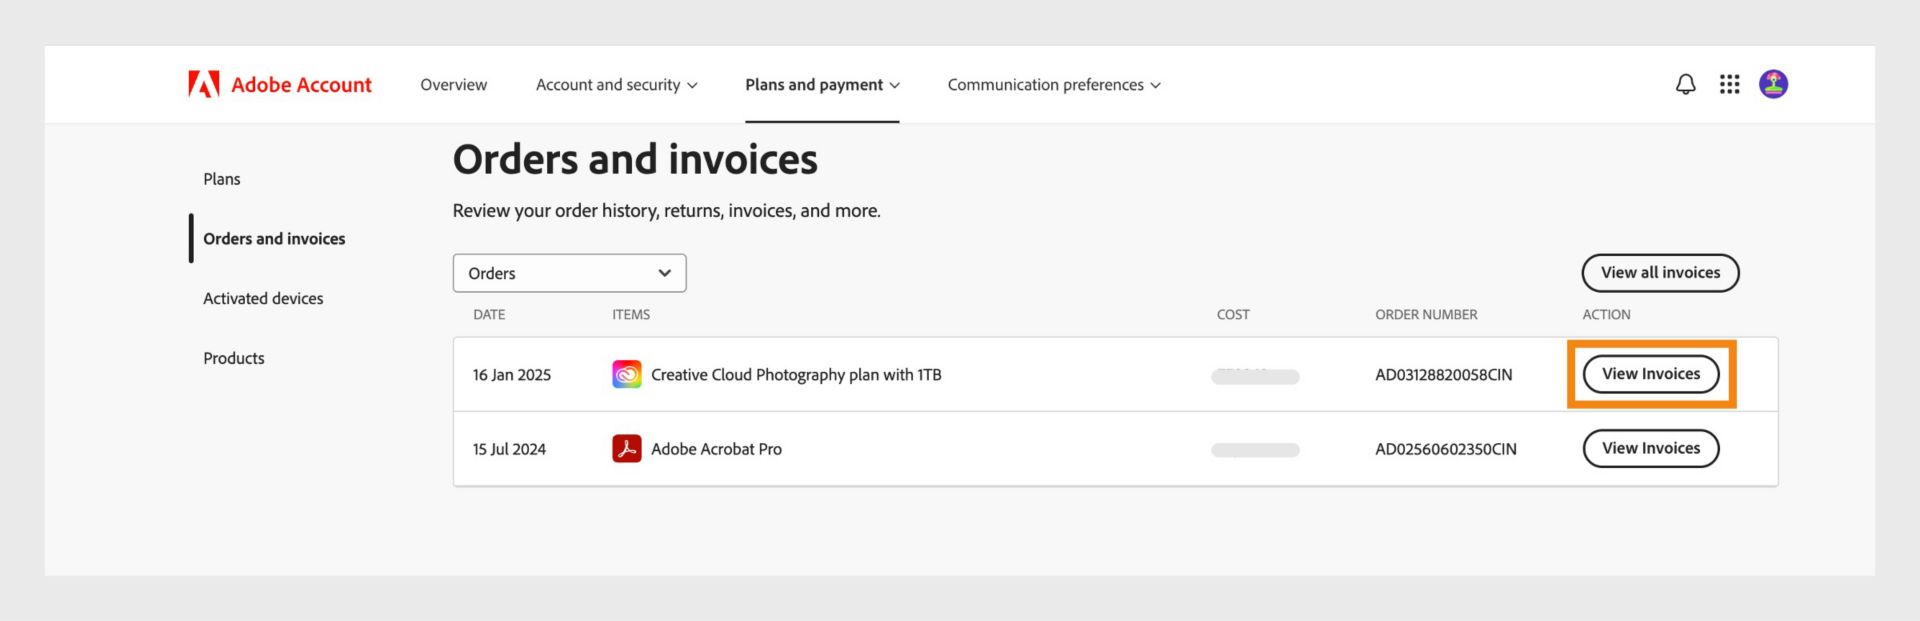Open the Overview tab

pyautogui.click(x=454, y=85)
